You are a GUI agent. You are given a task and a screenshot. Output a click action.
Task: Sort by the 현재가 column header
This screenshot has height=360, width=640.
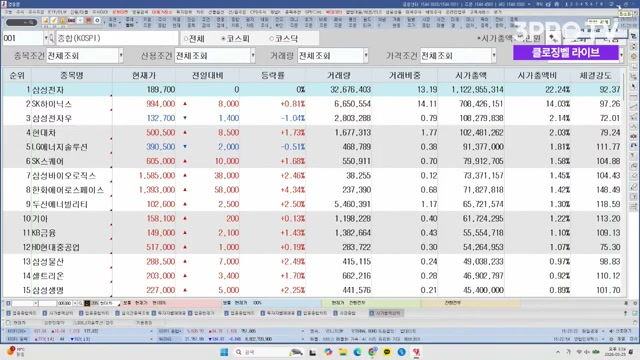coord(144,76)
